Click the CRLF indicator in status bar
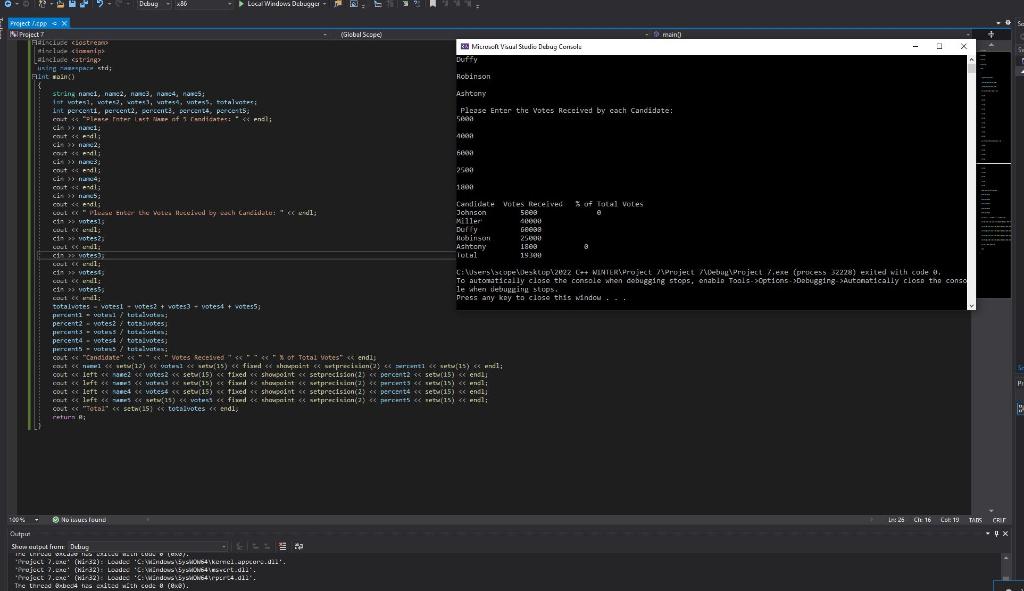Viewport: 1024px width, 591px height. point(1000,519)
